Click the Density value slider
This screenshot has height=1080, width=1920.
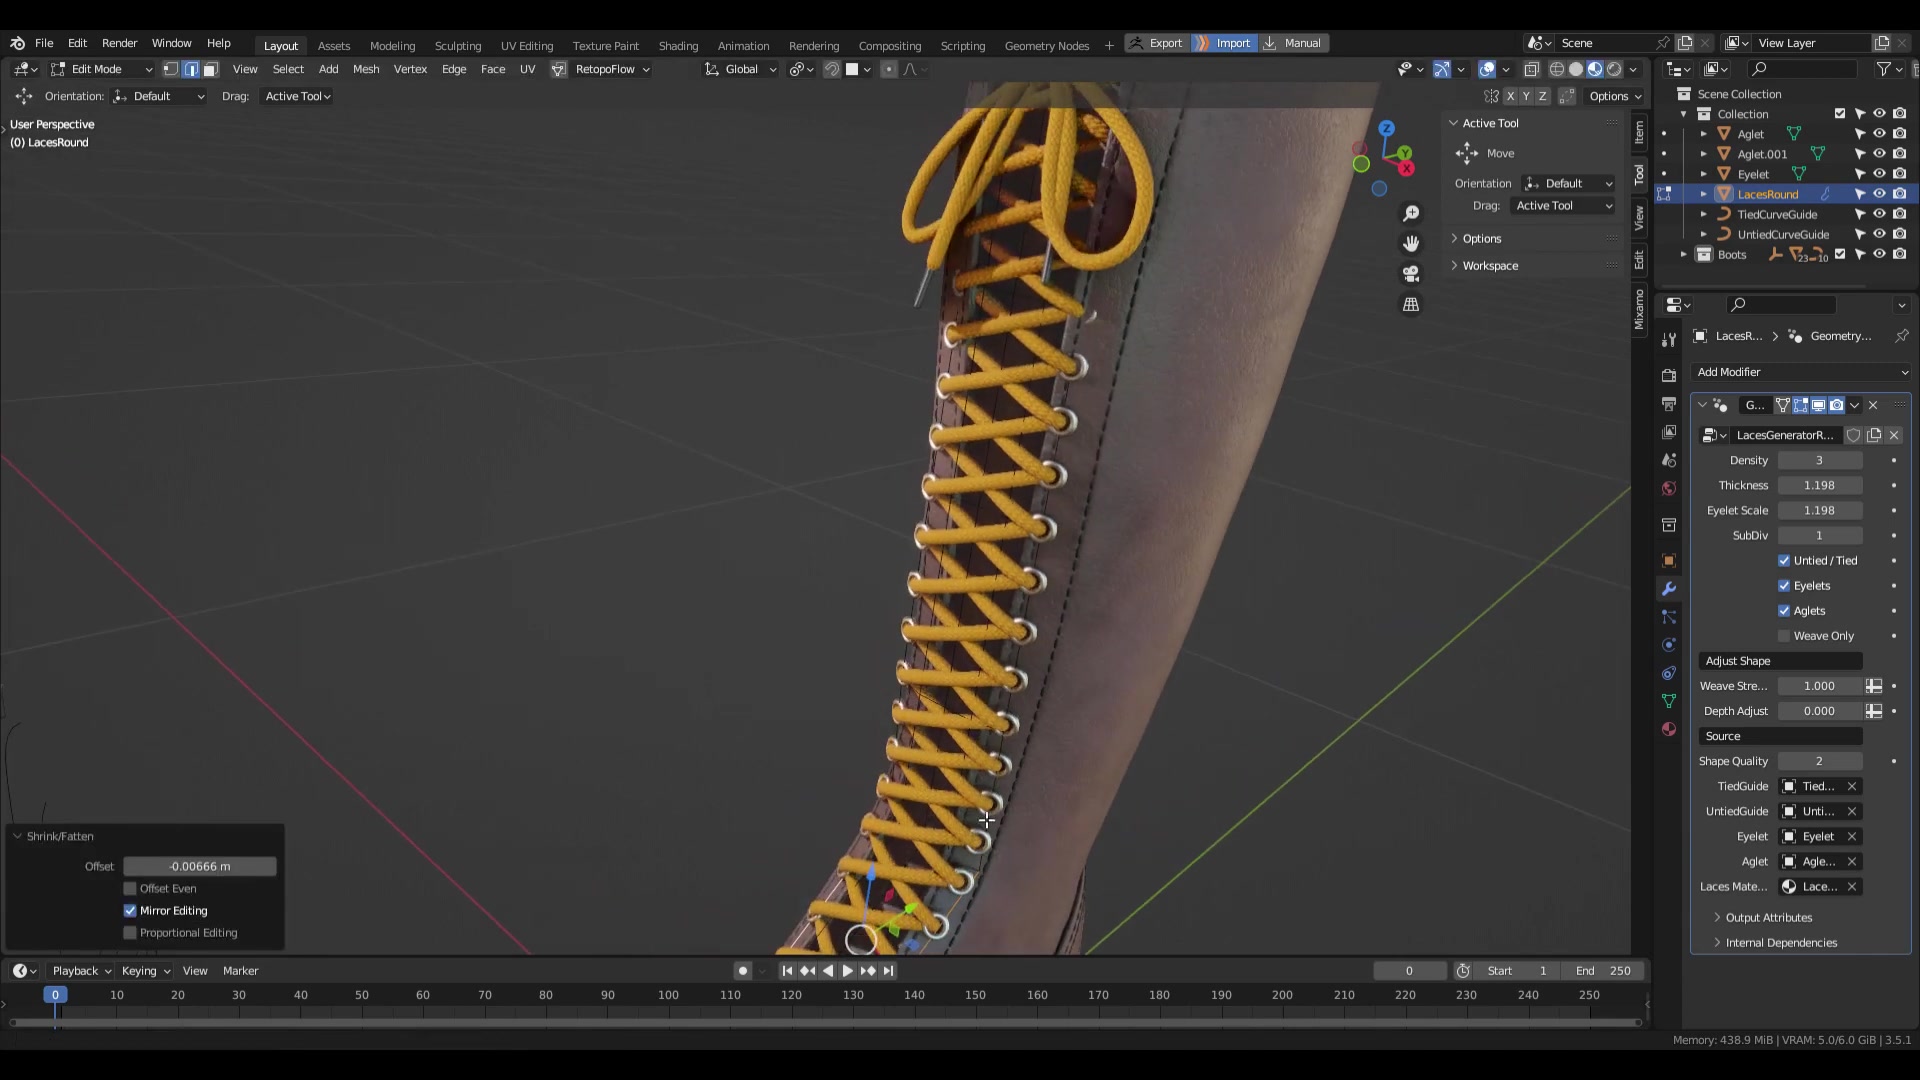[x=1819, y=460]
